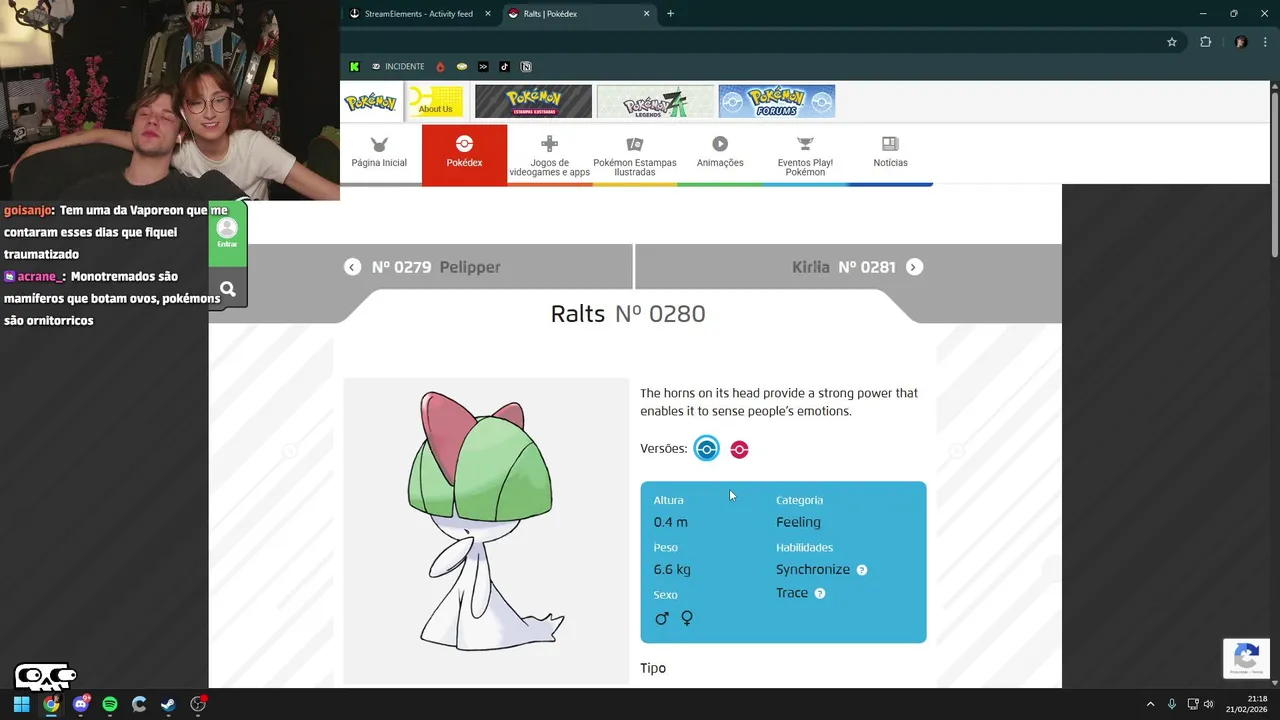
Task: Open the browser extensions menu
Action: point(1205,42)
